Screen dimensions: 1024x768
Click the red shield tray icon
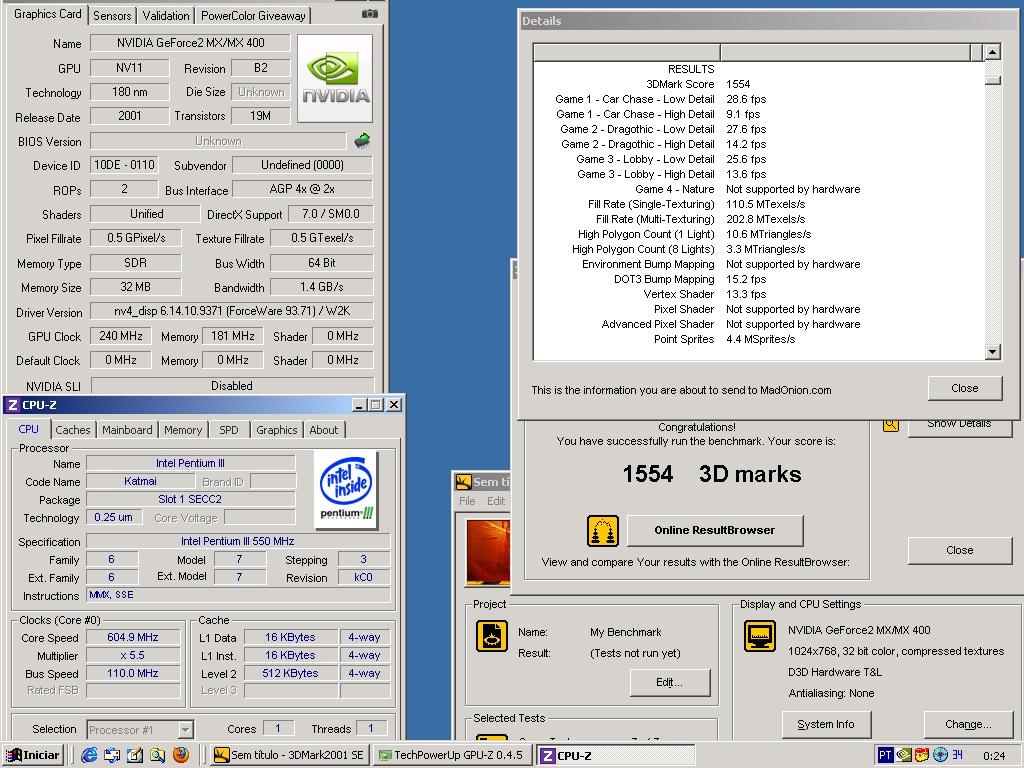[x=921, y=755]
